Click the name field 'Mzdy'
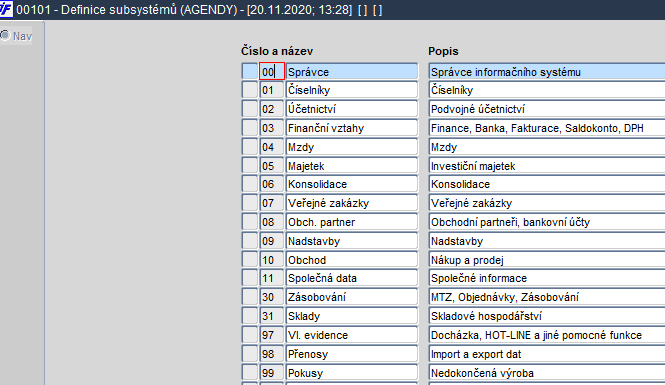 point(352,147)
